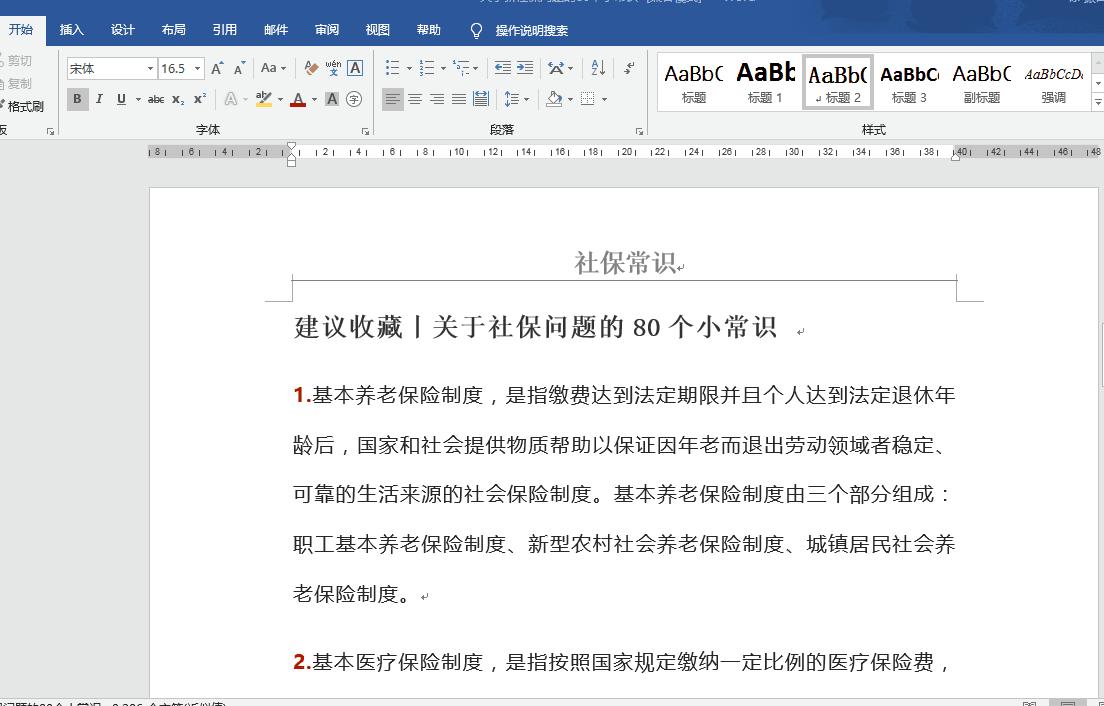Switch to the 插入 ribbon tab

click(72, 30)
